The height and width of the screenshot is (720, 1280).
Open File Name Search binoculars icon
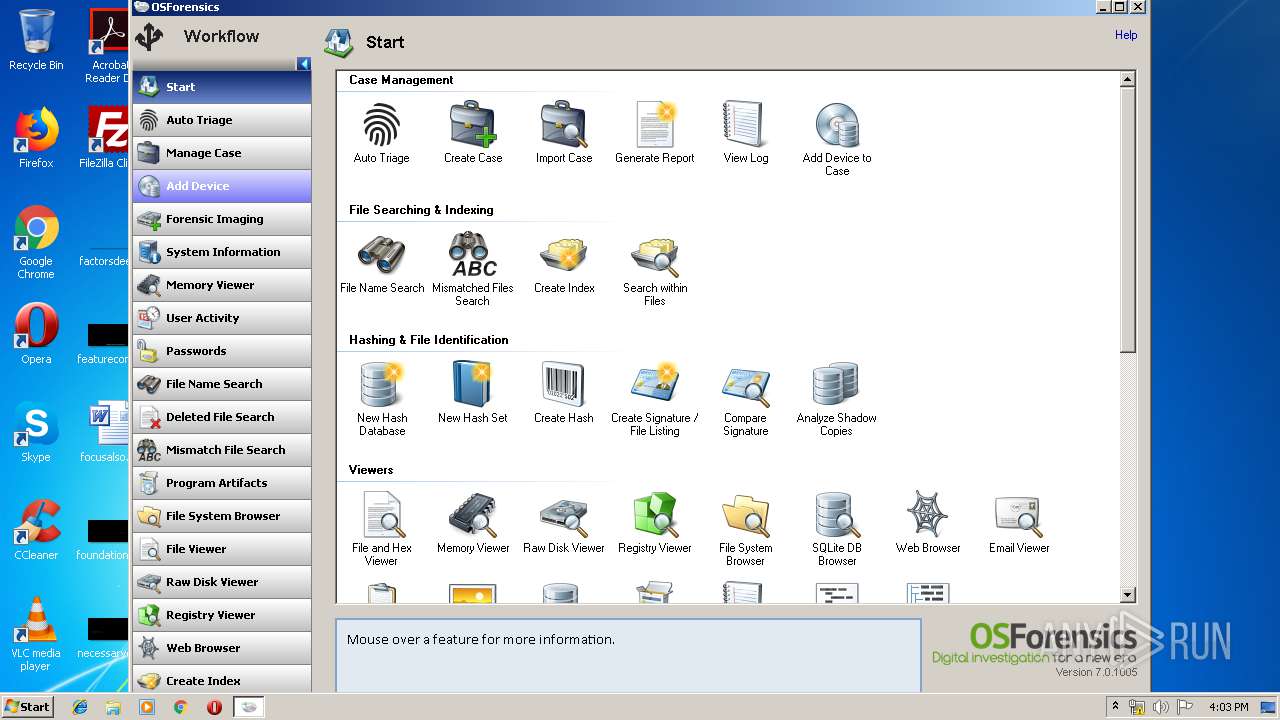(381, 256)
